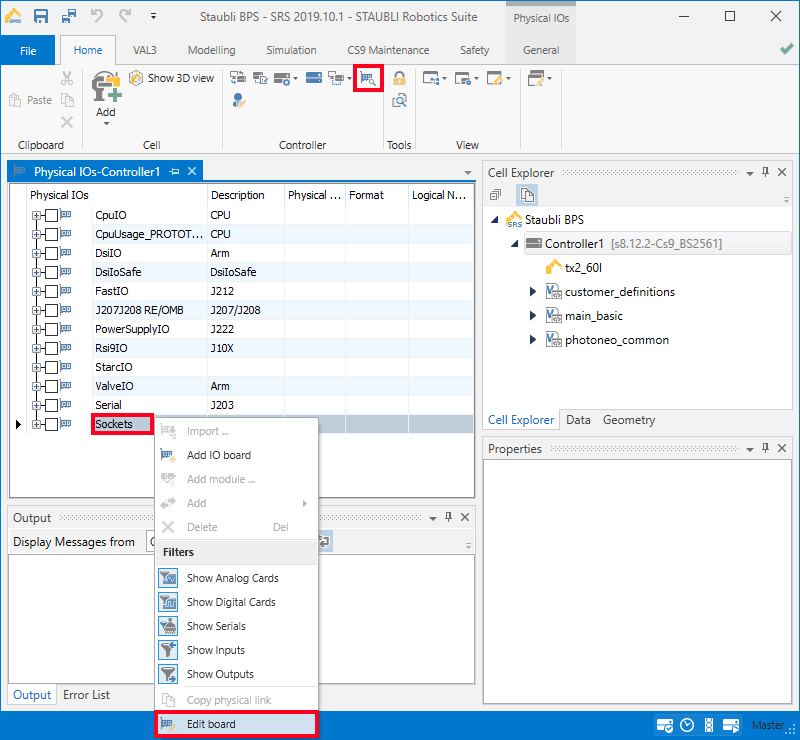
Task: Click the IO board search icon in ribbon
Action: 368,78
